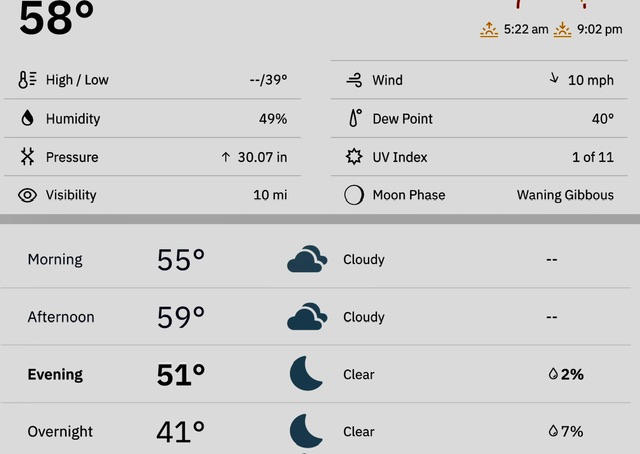Select the Overnight forecast row label
640x454 pixels.
[60, 432]
